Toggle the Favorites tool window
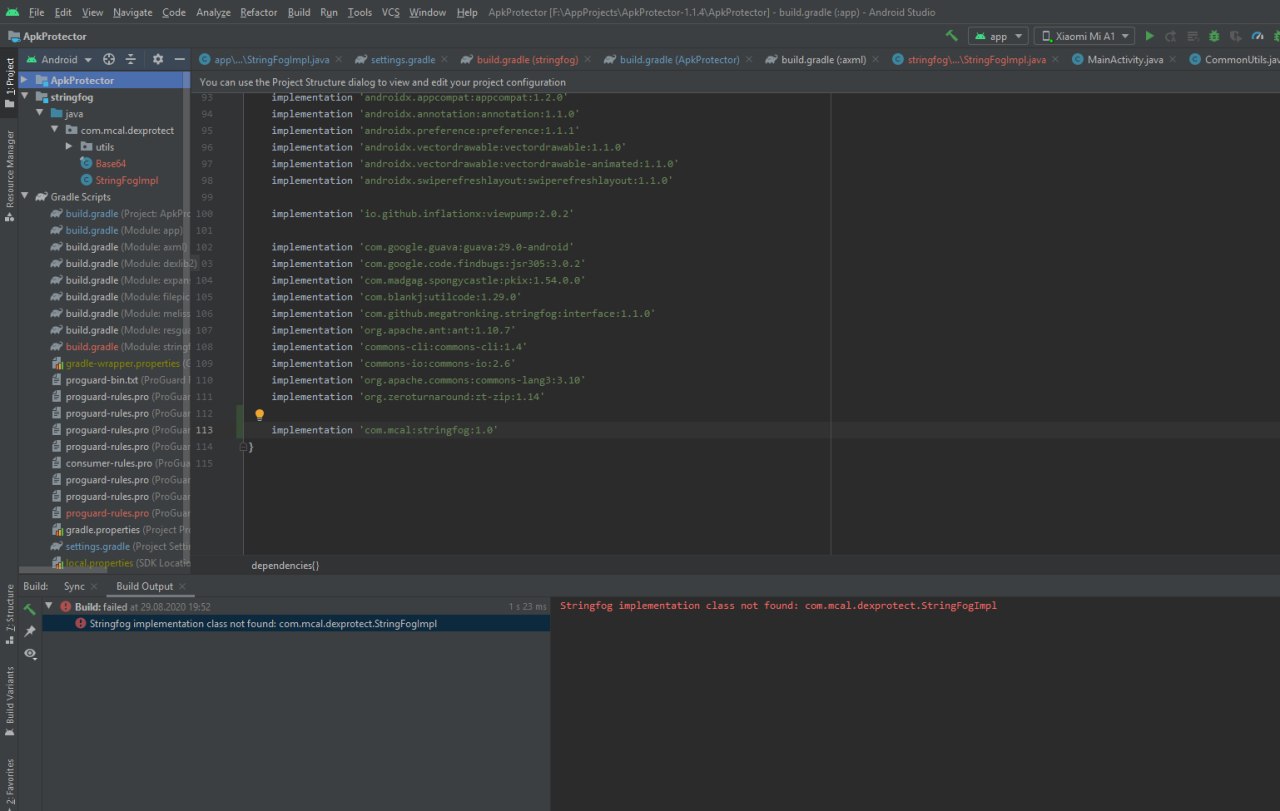This screenshot has width=1280, height=811. tap(9, 783)
